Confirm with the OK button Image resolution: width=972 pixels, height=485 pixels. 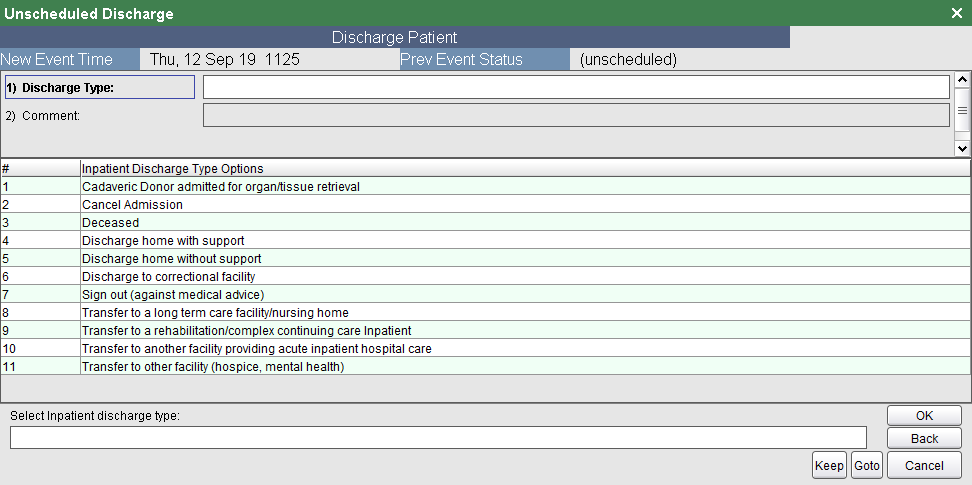[924, 416]
